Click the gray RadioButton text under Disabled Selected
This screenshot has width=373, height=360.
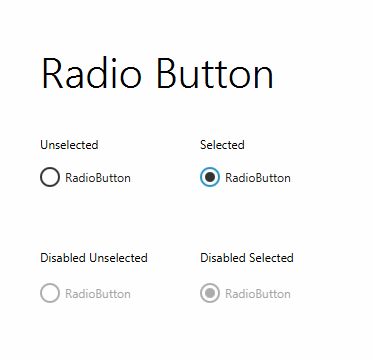(x=258, y=294)
